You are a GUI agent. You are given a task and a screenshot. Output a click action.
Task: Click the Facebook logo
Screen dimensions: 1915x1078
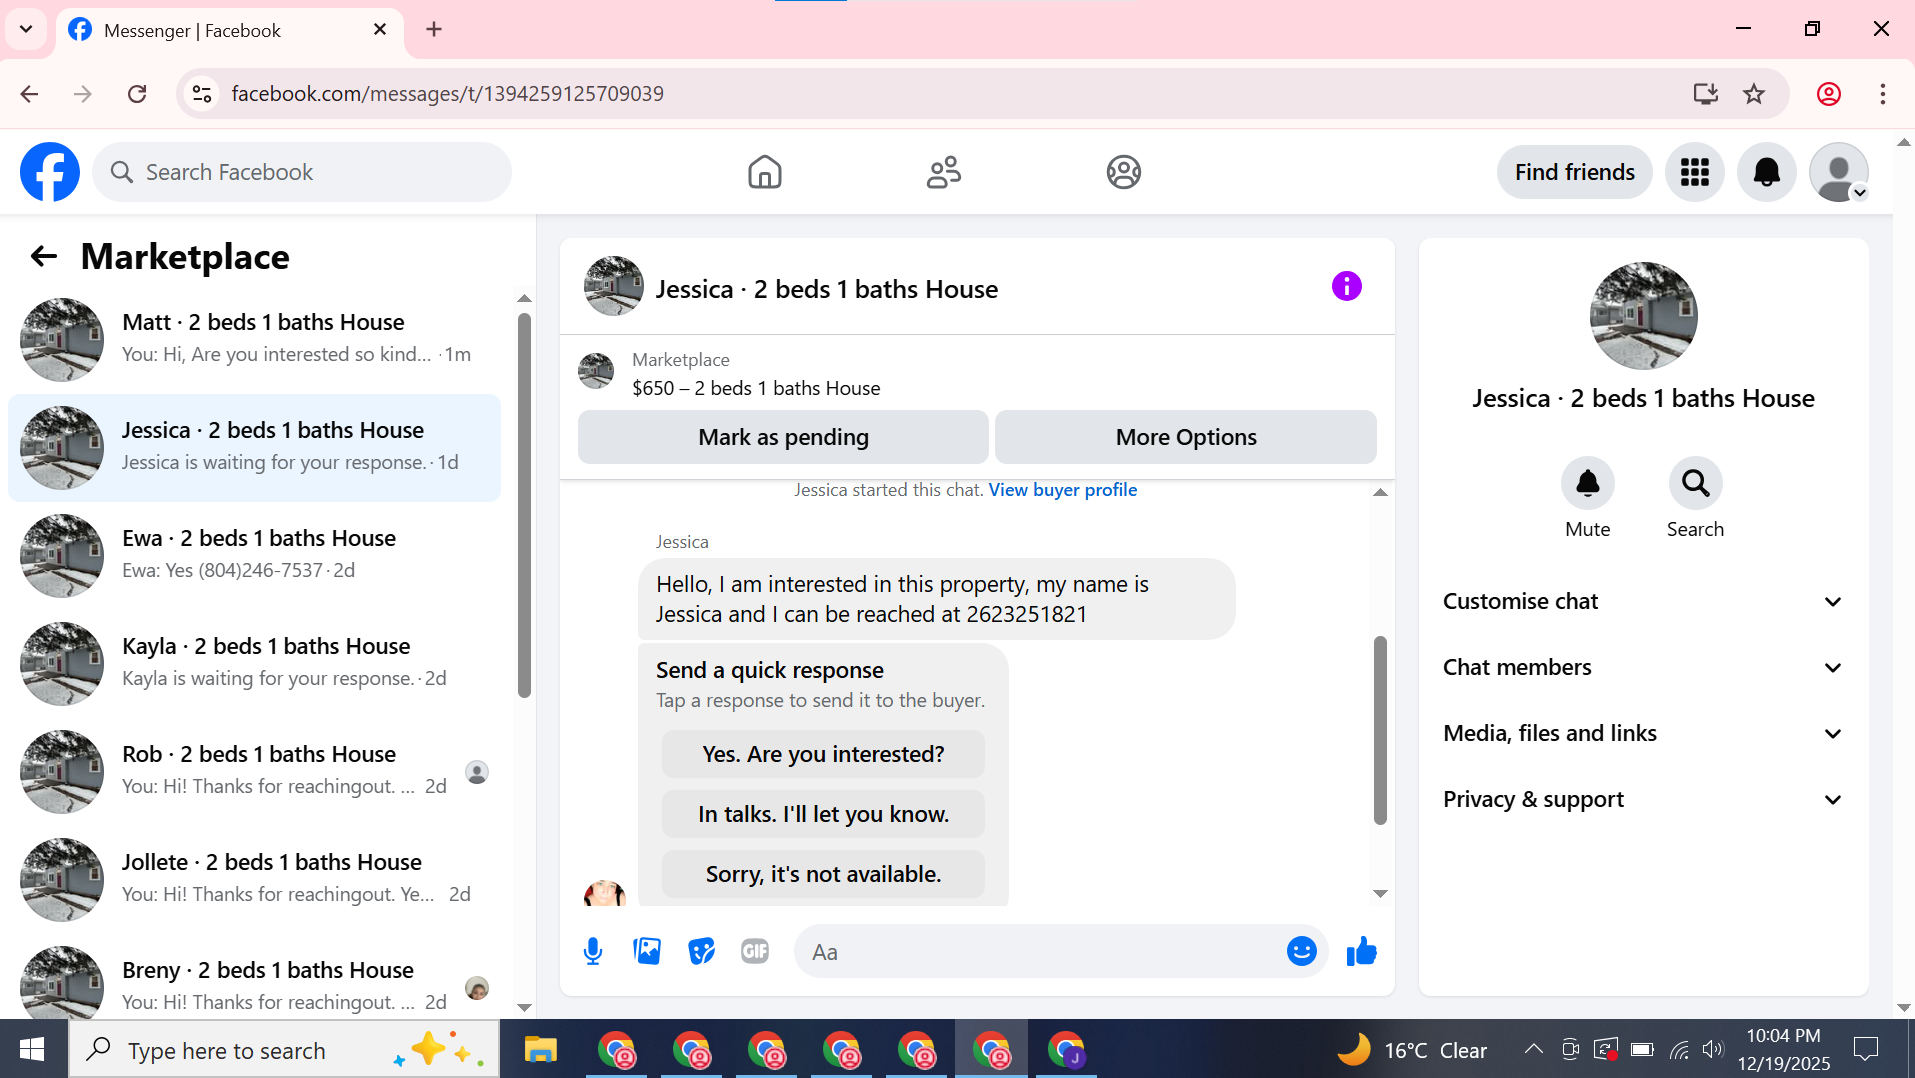tap(50, 172)
